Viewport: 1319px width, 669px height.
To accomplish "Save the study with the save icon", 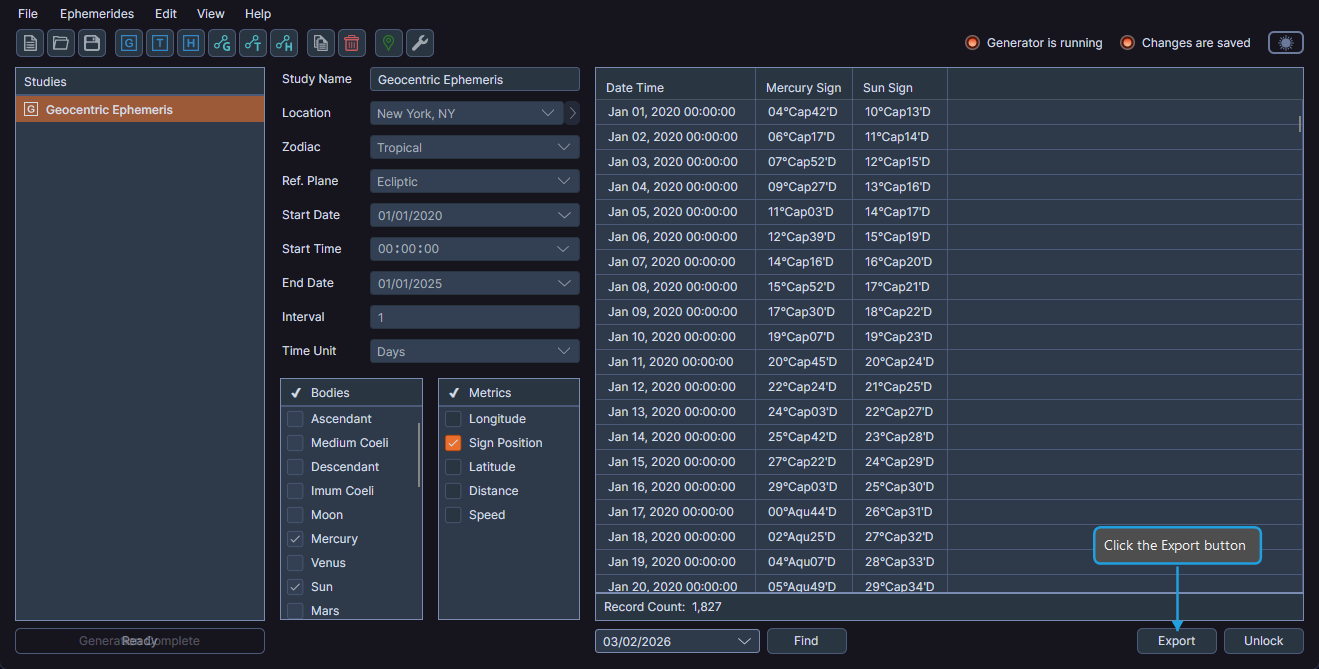I will (x=90, y=43).
